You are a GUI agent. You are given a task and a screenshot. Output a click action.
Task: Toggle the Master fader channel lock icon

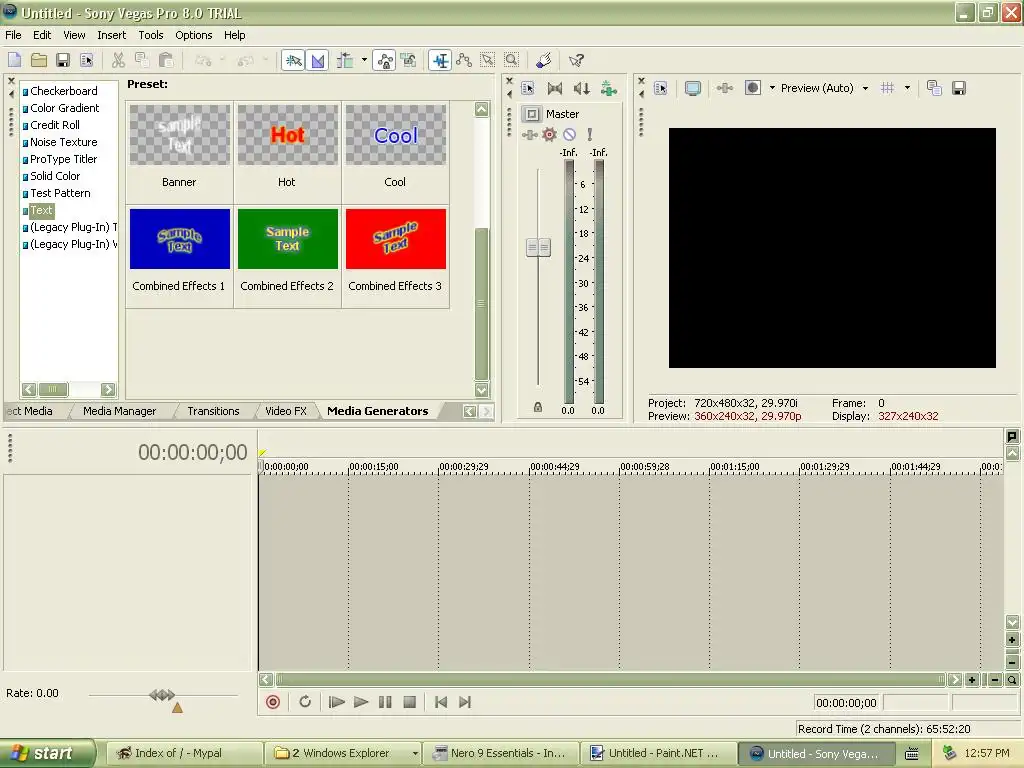pyautogui.click(x=537, y=407)
